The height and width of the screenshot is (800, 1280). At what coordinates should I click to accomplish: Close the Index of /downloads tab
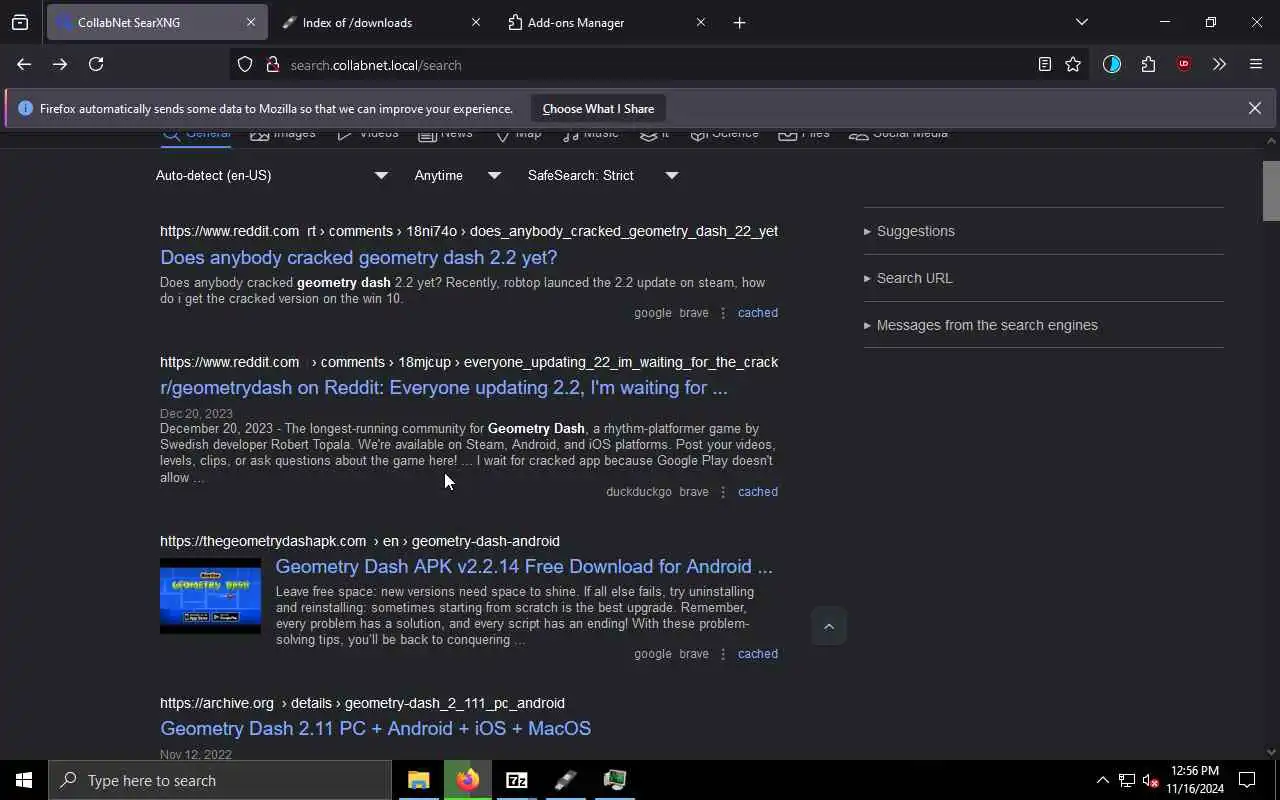pyautogui.click(x=475, y=22)
